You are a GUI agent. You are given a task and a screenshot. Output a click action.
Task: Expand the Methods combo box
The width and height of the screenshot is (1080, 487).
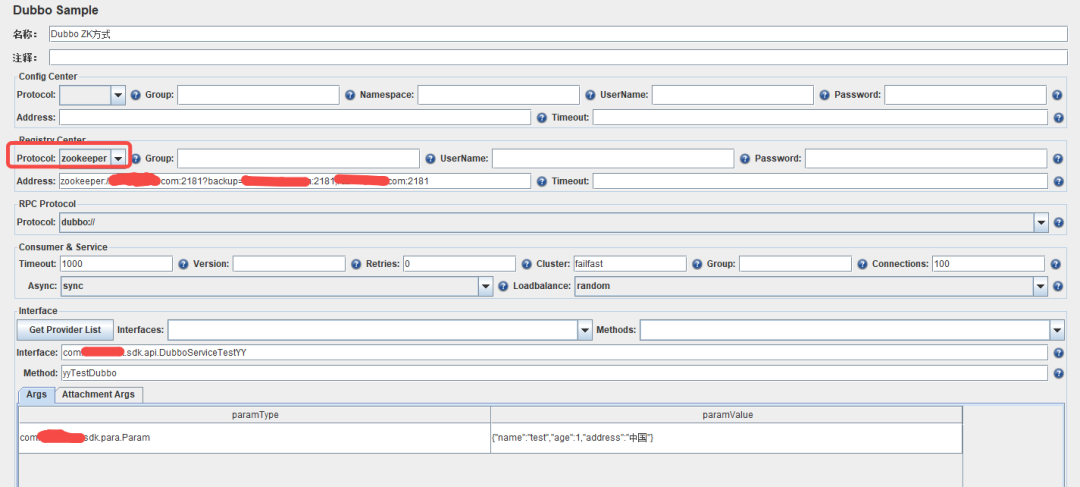1058,331
